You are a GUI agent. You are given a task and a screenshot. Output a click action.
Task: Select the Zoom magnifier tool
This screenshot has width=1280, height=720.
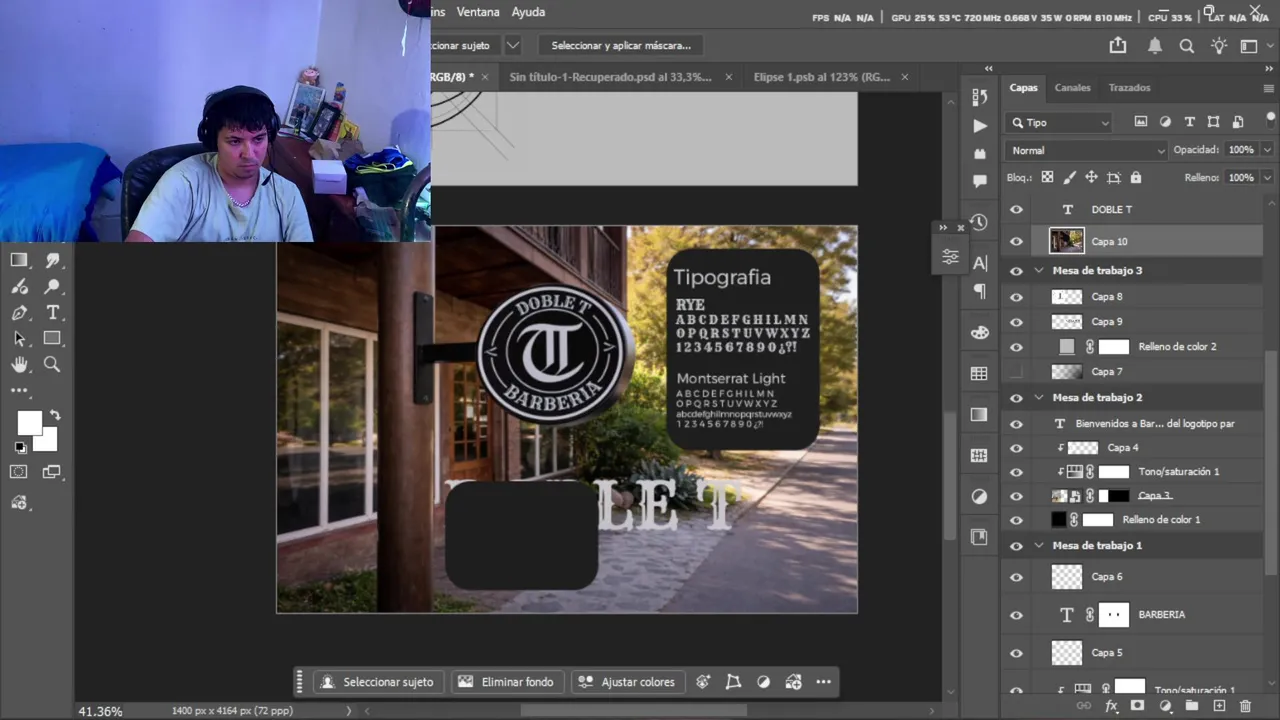52,365
